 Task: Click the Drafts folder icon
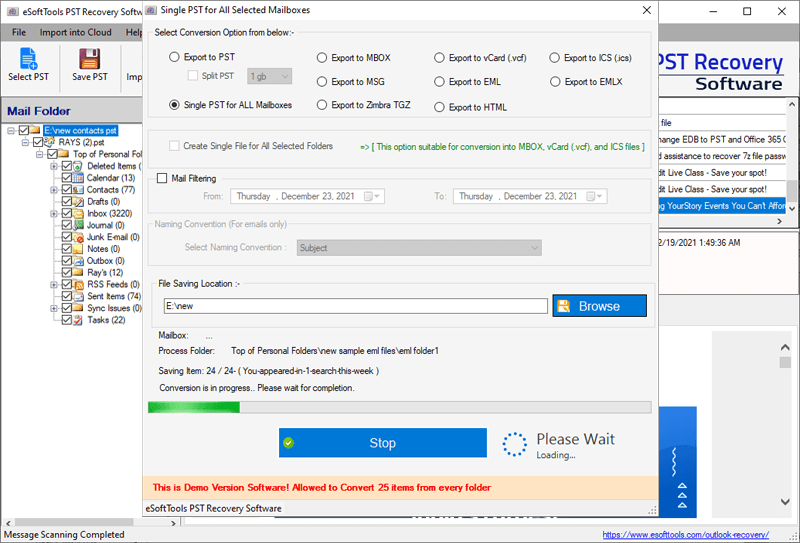(x=78, y=202)
